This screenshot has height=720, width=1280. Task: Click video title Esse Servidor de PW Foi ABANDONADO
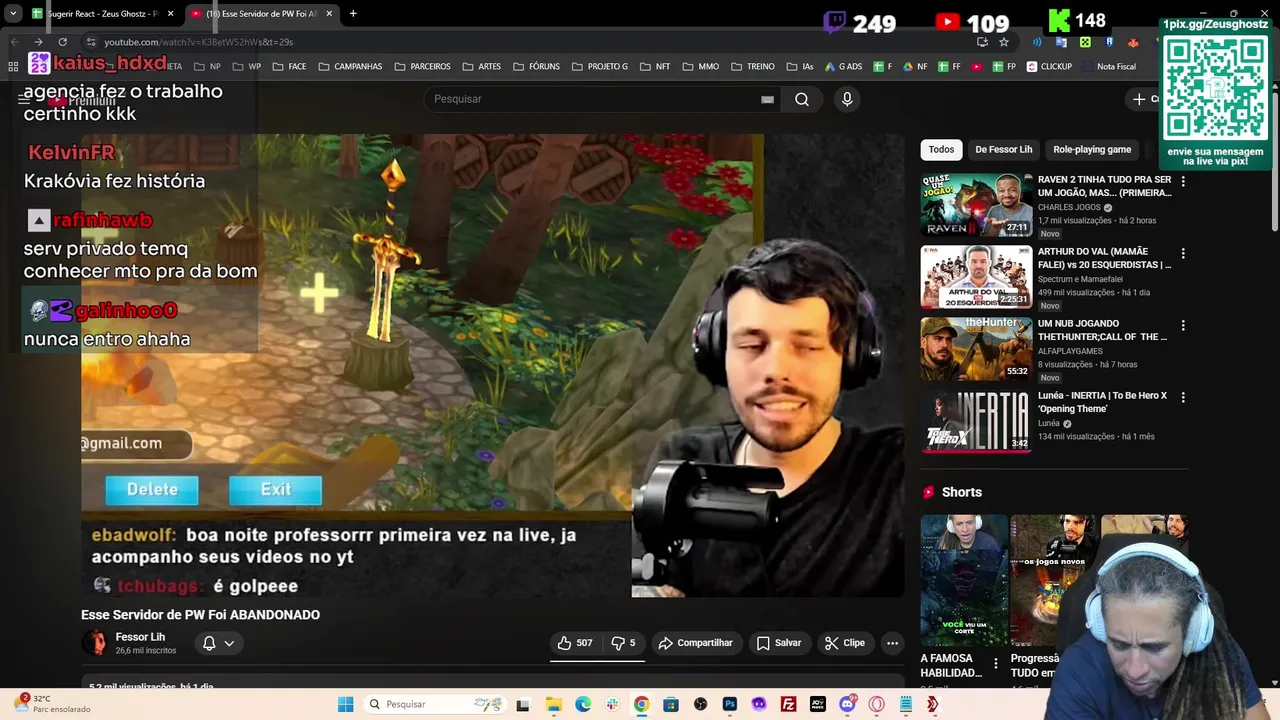point(200,615)
